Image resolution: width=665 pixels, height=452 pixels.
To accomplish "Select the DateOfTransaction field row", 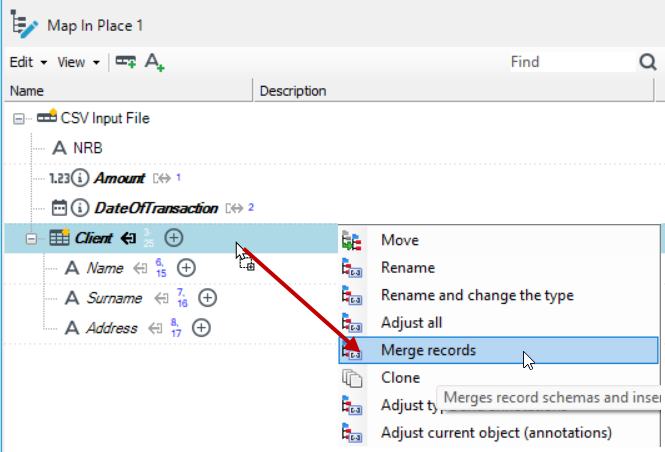I will 156,208.
